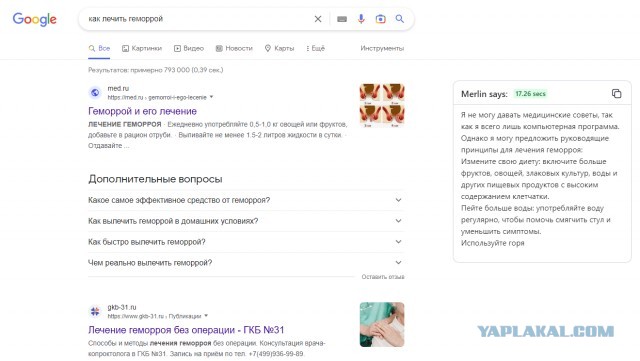
Task: Select the Все results tab
Action: tap(99, 48)
